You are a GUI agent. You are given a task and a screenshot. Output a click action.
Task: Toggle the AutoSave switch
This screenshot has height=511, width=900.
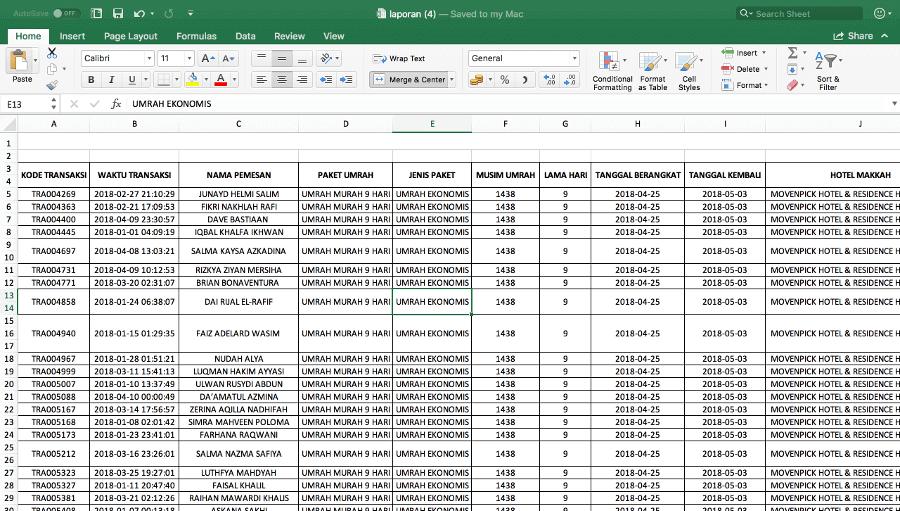pos(65,14)
